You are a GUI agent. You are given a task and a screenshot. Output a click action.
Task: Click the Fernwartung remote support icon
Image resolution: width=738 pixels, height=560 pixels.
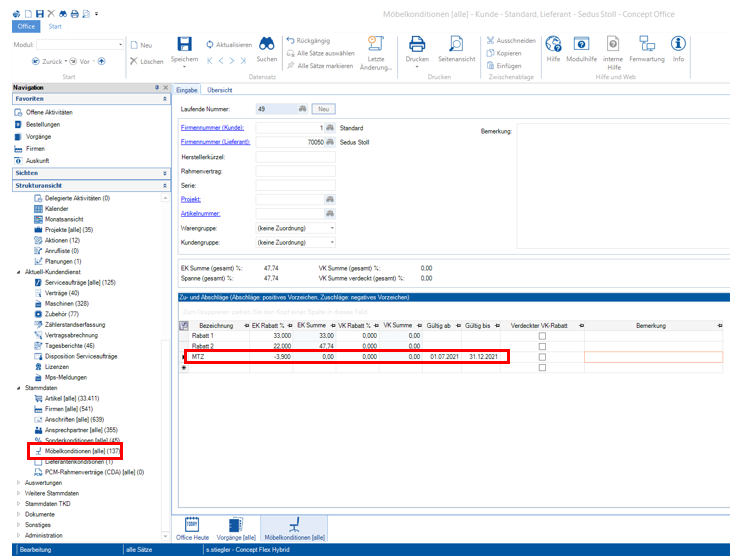646,45
